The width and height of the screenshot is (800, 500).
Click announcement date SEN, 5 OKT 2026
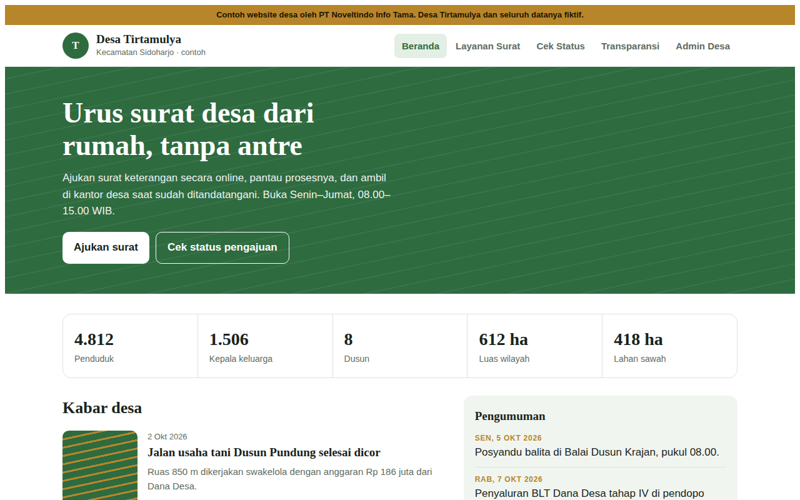508,438
